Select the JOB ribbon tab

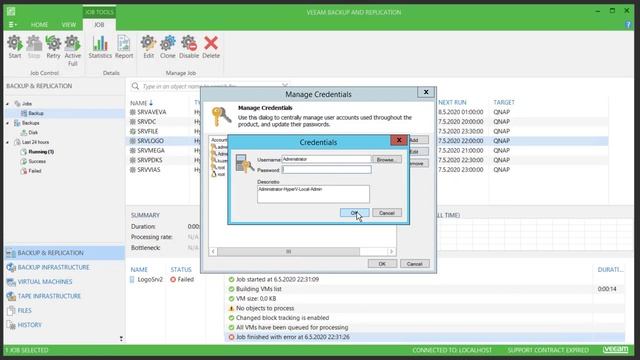click(99, 25)
